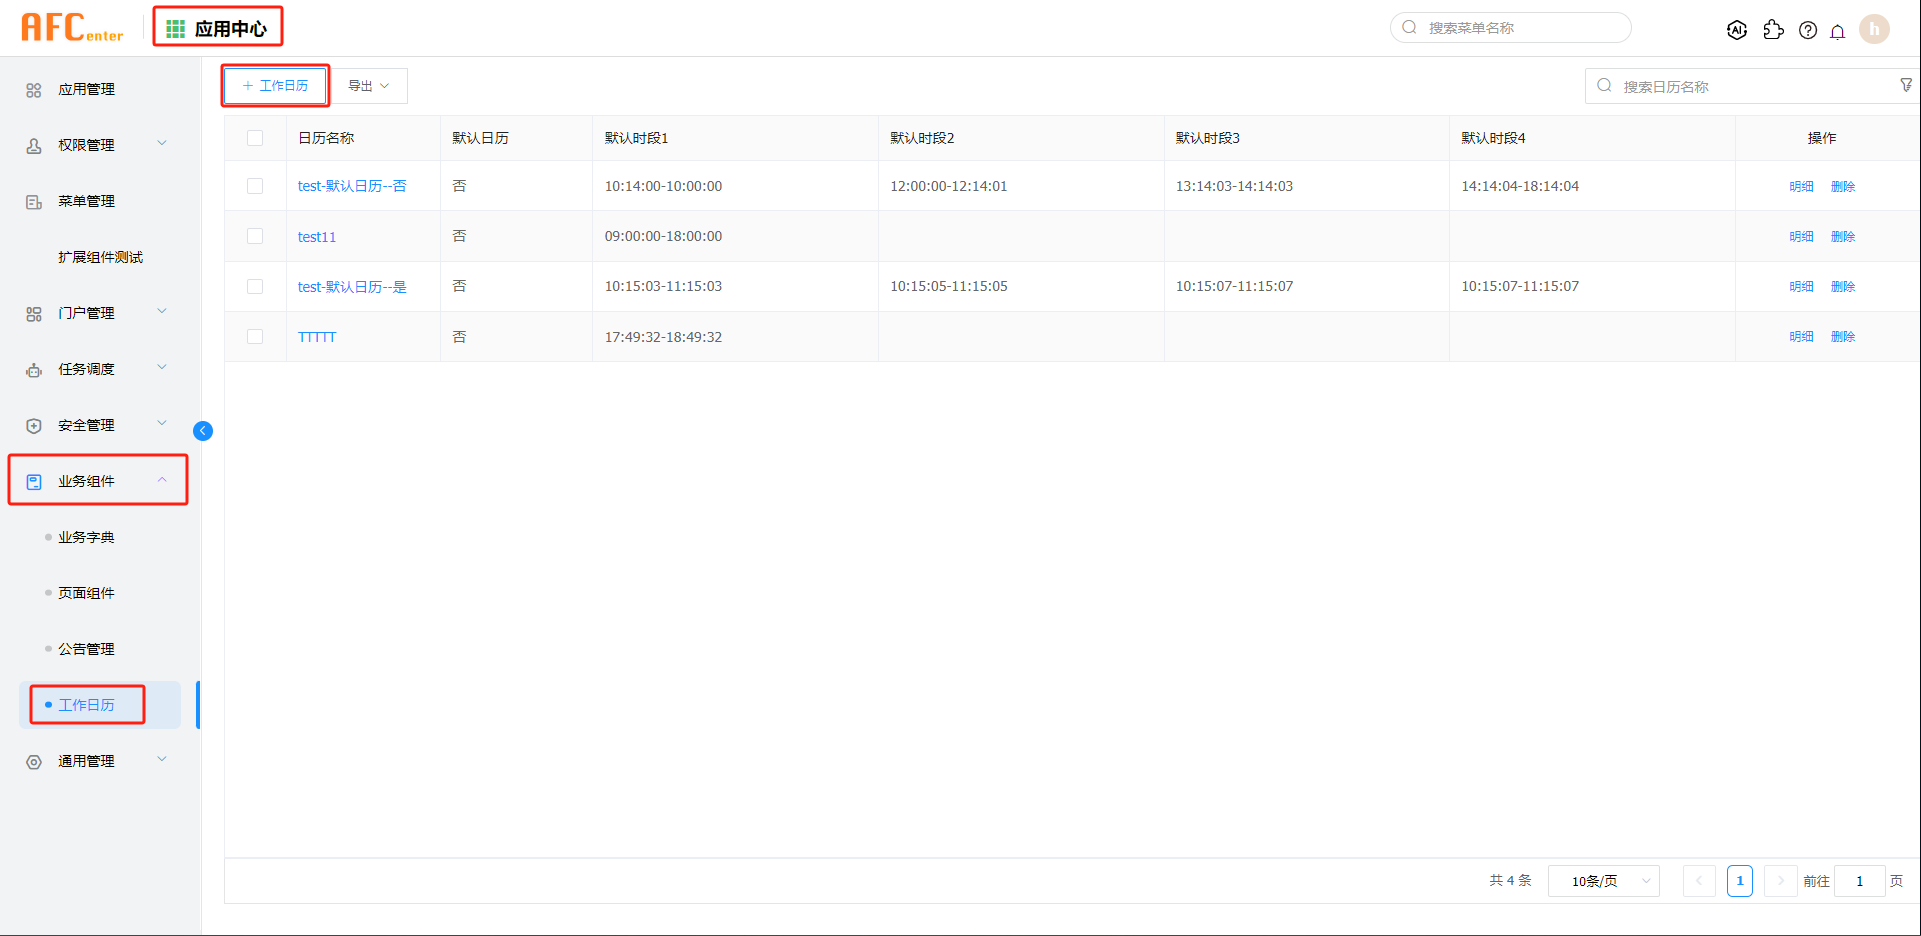Click the user avatar icon

[1874, 29]
